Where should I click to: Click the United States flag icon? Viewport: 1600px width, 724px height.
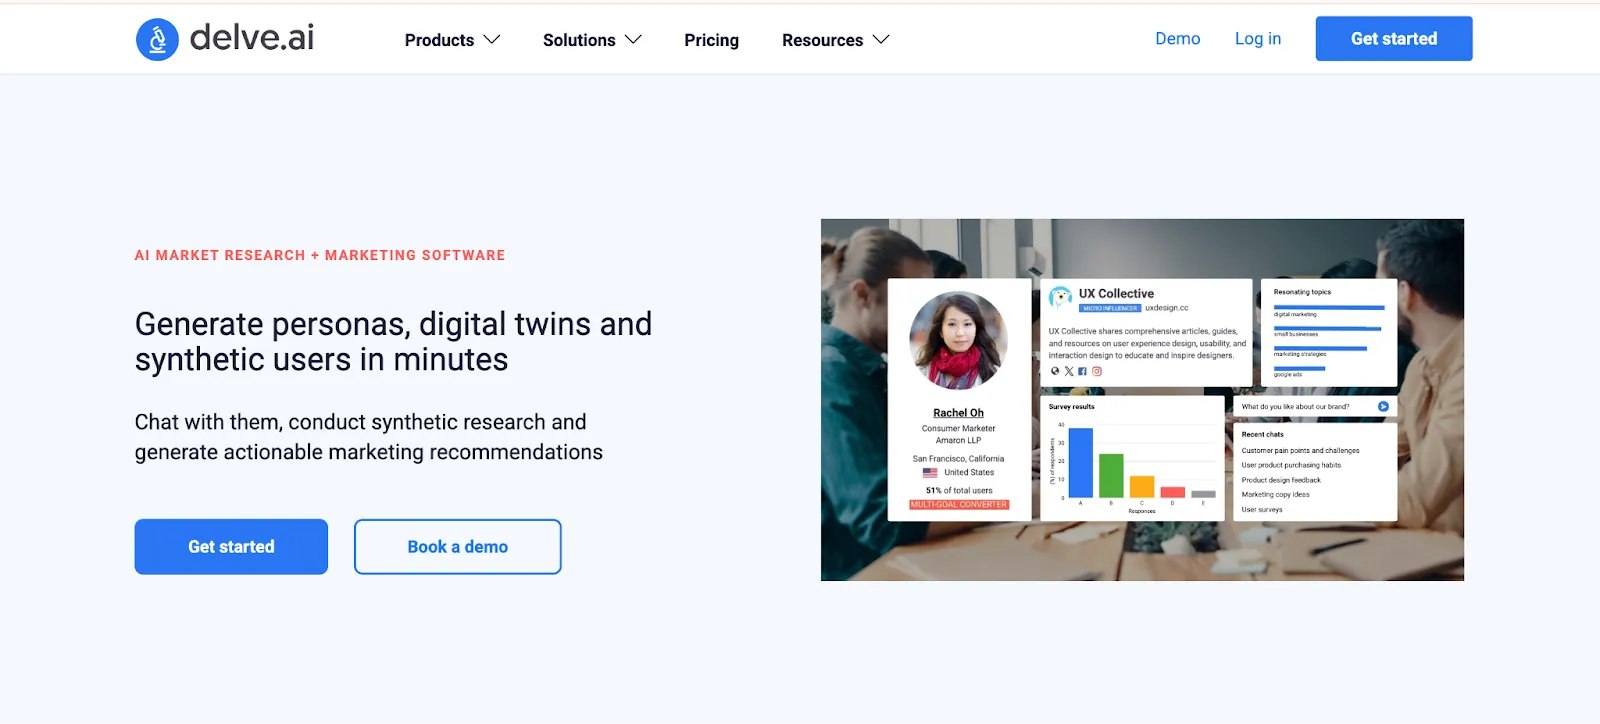pyautogui.click(x=930, y=472)
